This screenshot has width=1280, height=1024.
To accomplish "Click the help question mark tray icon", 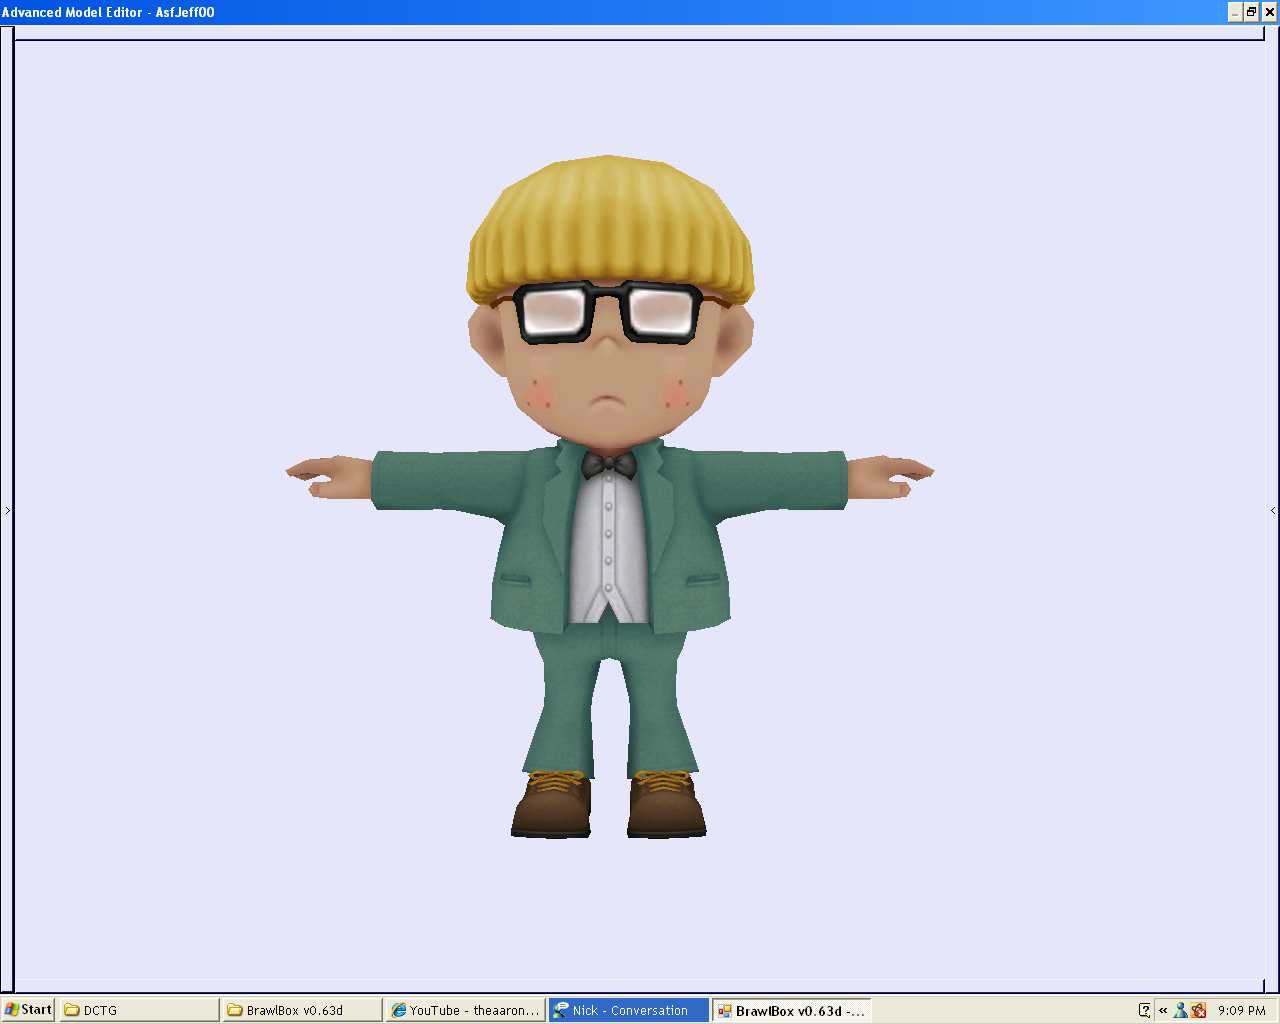I will click(1144, 1010).
